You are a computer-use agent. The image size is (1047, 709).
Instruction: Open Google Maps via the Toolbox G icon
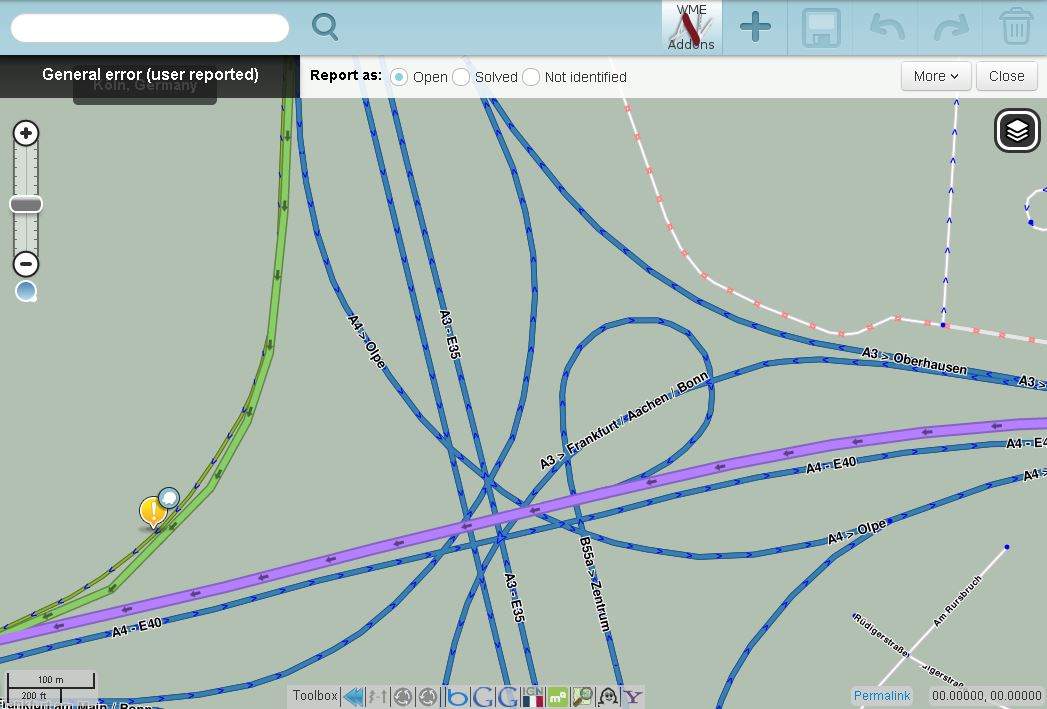(480, 696)
